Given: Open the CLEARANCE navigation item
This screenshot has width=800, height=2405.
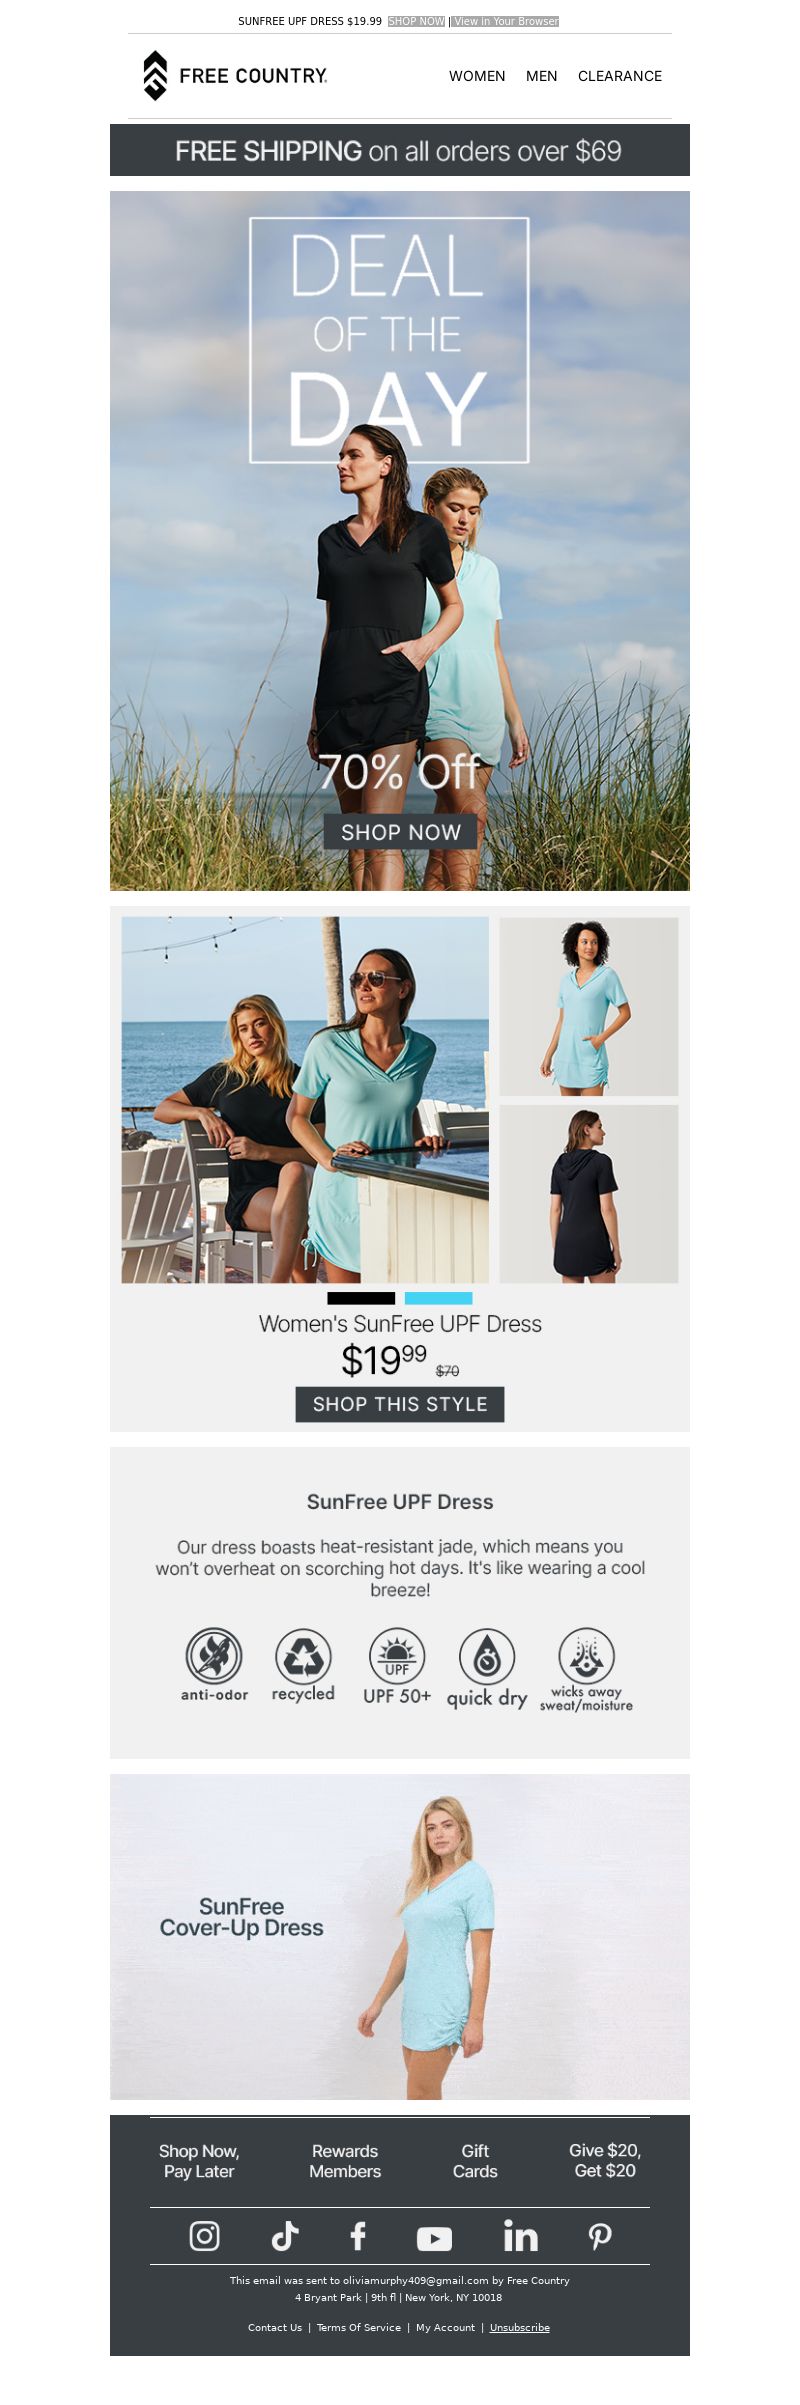Looking at the screenshot, I should tap(620, 76).
